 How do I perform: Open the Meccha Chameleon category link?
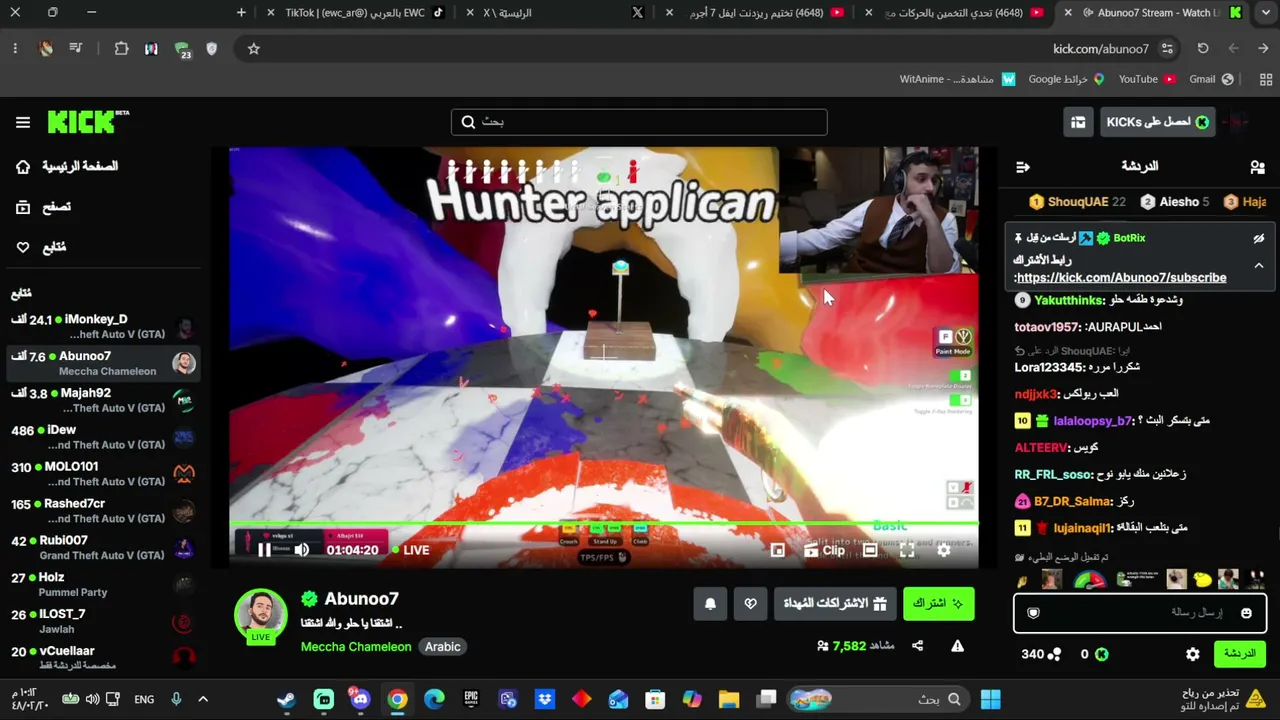click(356, 647)
